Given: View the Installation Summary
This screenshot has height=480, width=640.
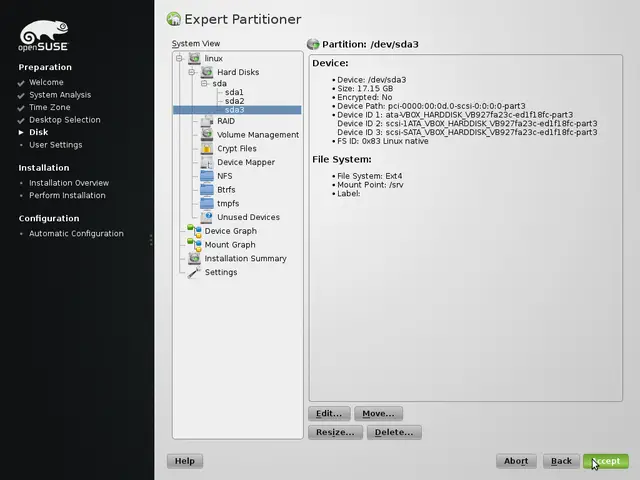Looking at the screenshot, I should [245, 259].
